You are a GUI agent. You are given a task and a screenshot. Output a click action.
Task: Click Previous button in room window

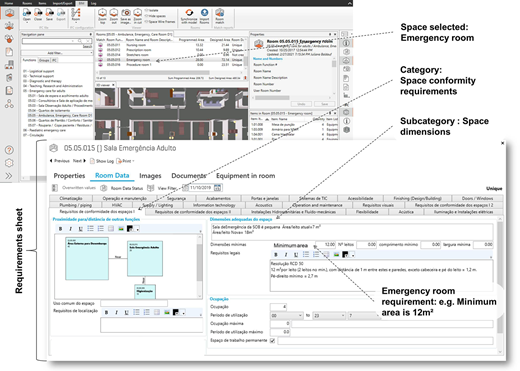pos(60,161)
